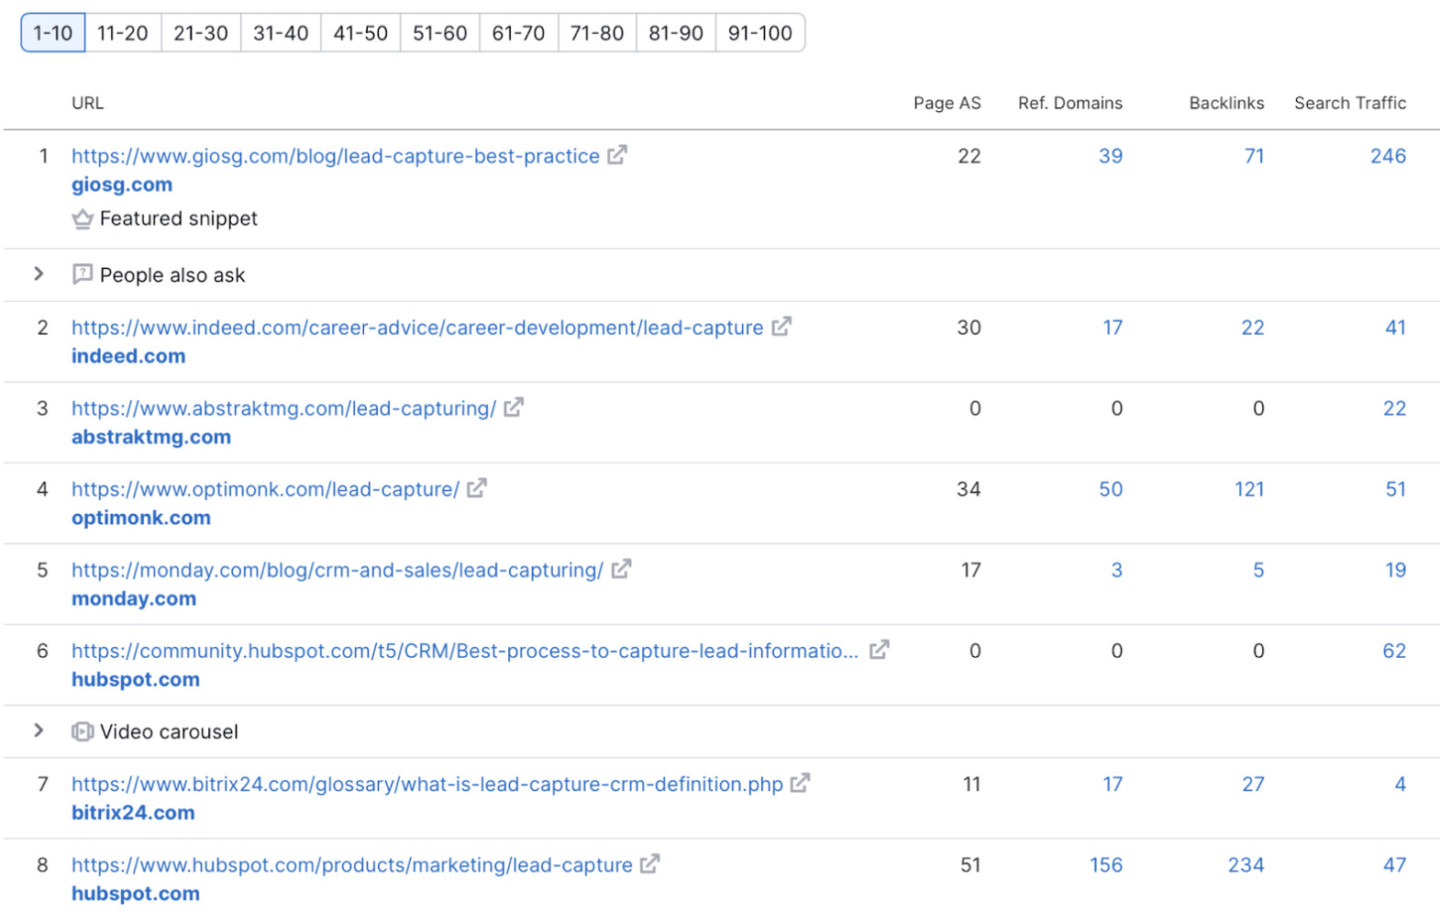Switch to the 51-60 results tab
This screenshot has height=914, width=1440.
coord(440,33)
